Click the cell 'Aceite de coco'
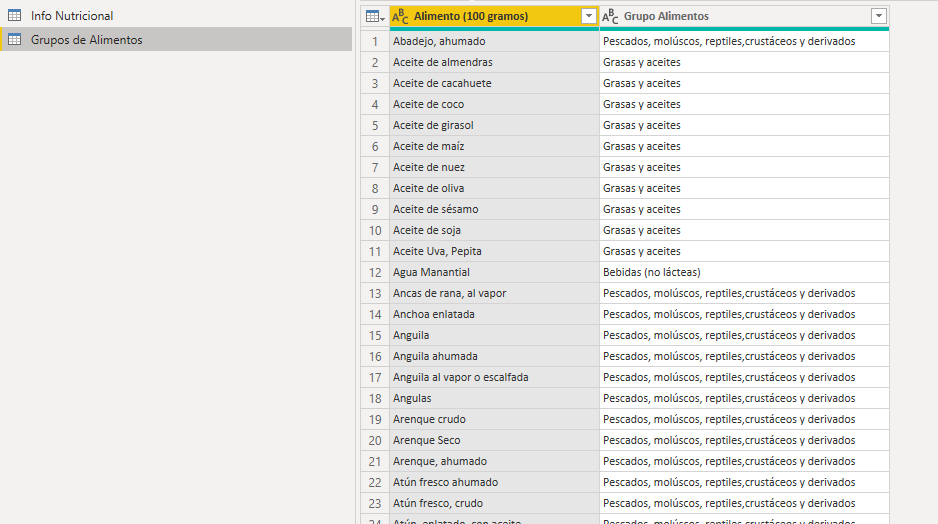 coord(494,104)
